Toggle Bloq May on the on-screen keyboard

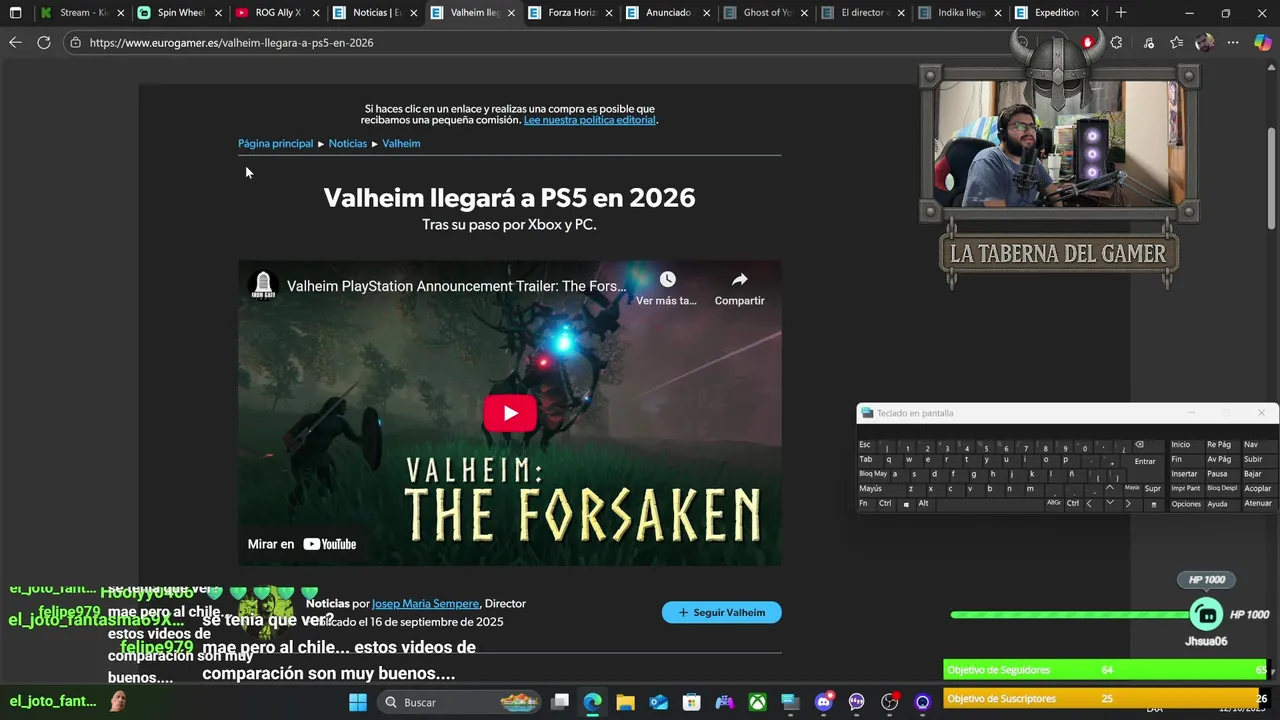click(873, 474)
